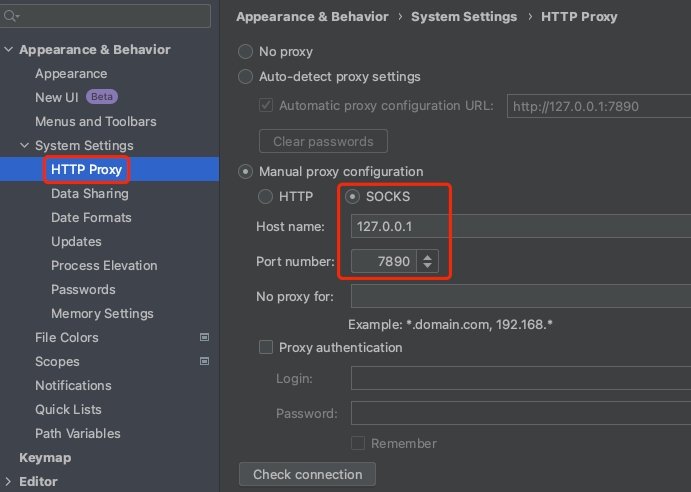The height and width of the screenshot is (492, 691).
Task: Open File Colors settings
Action: (x=67, y=337)
